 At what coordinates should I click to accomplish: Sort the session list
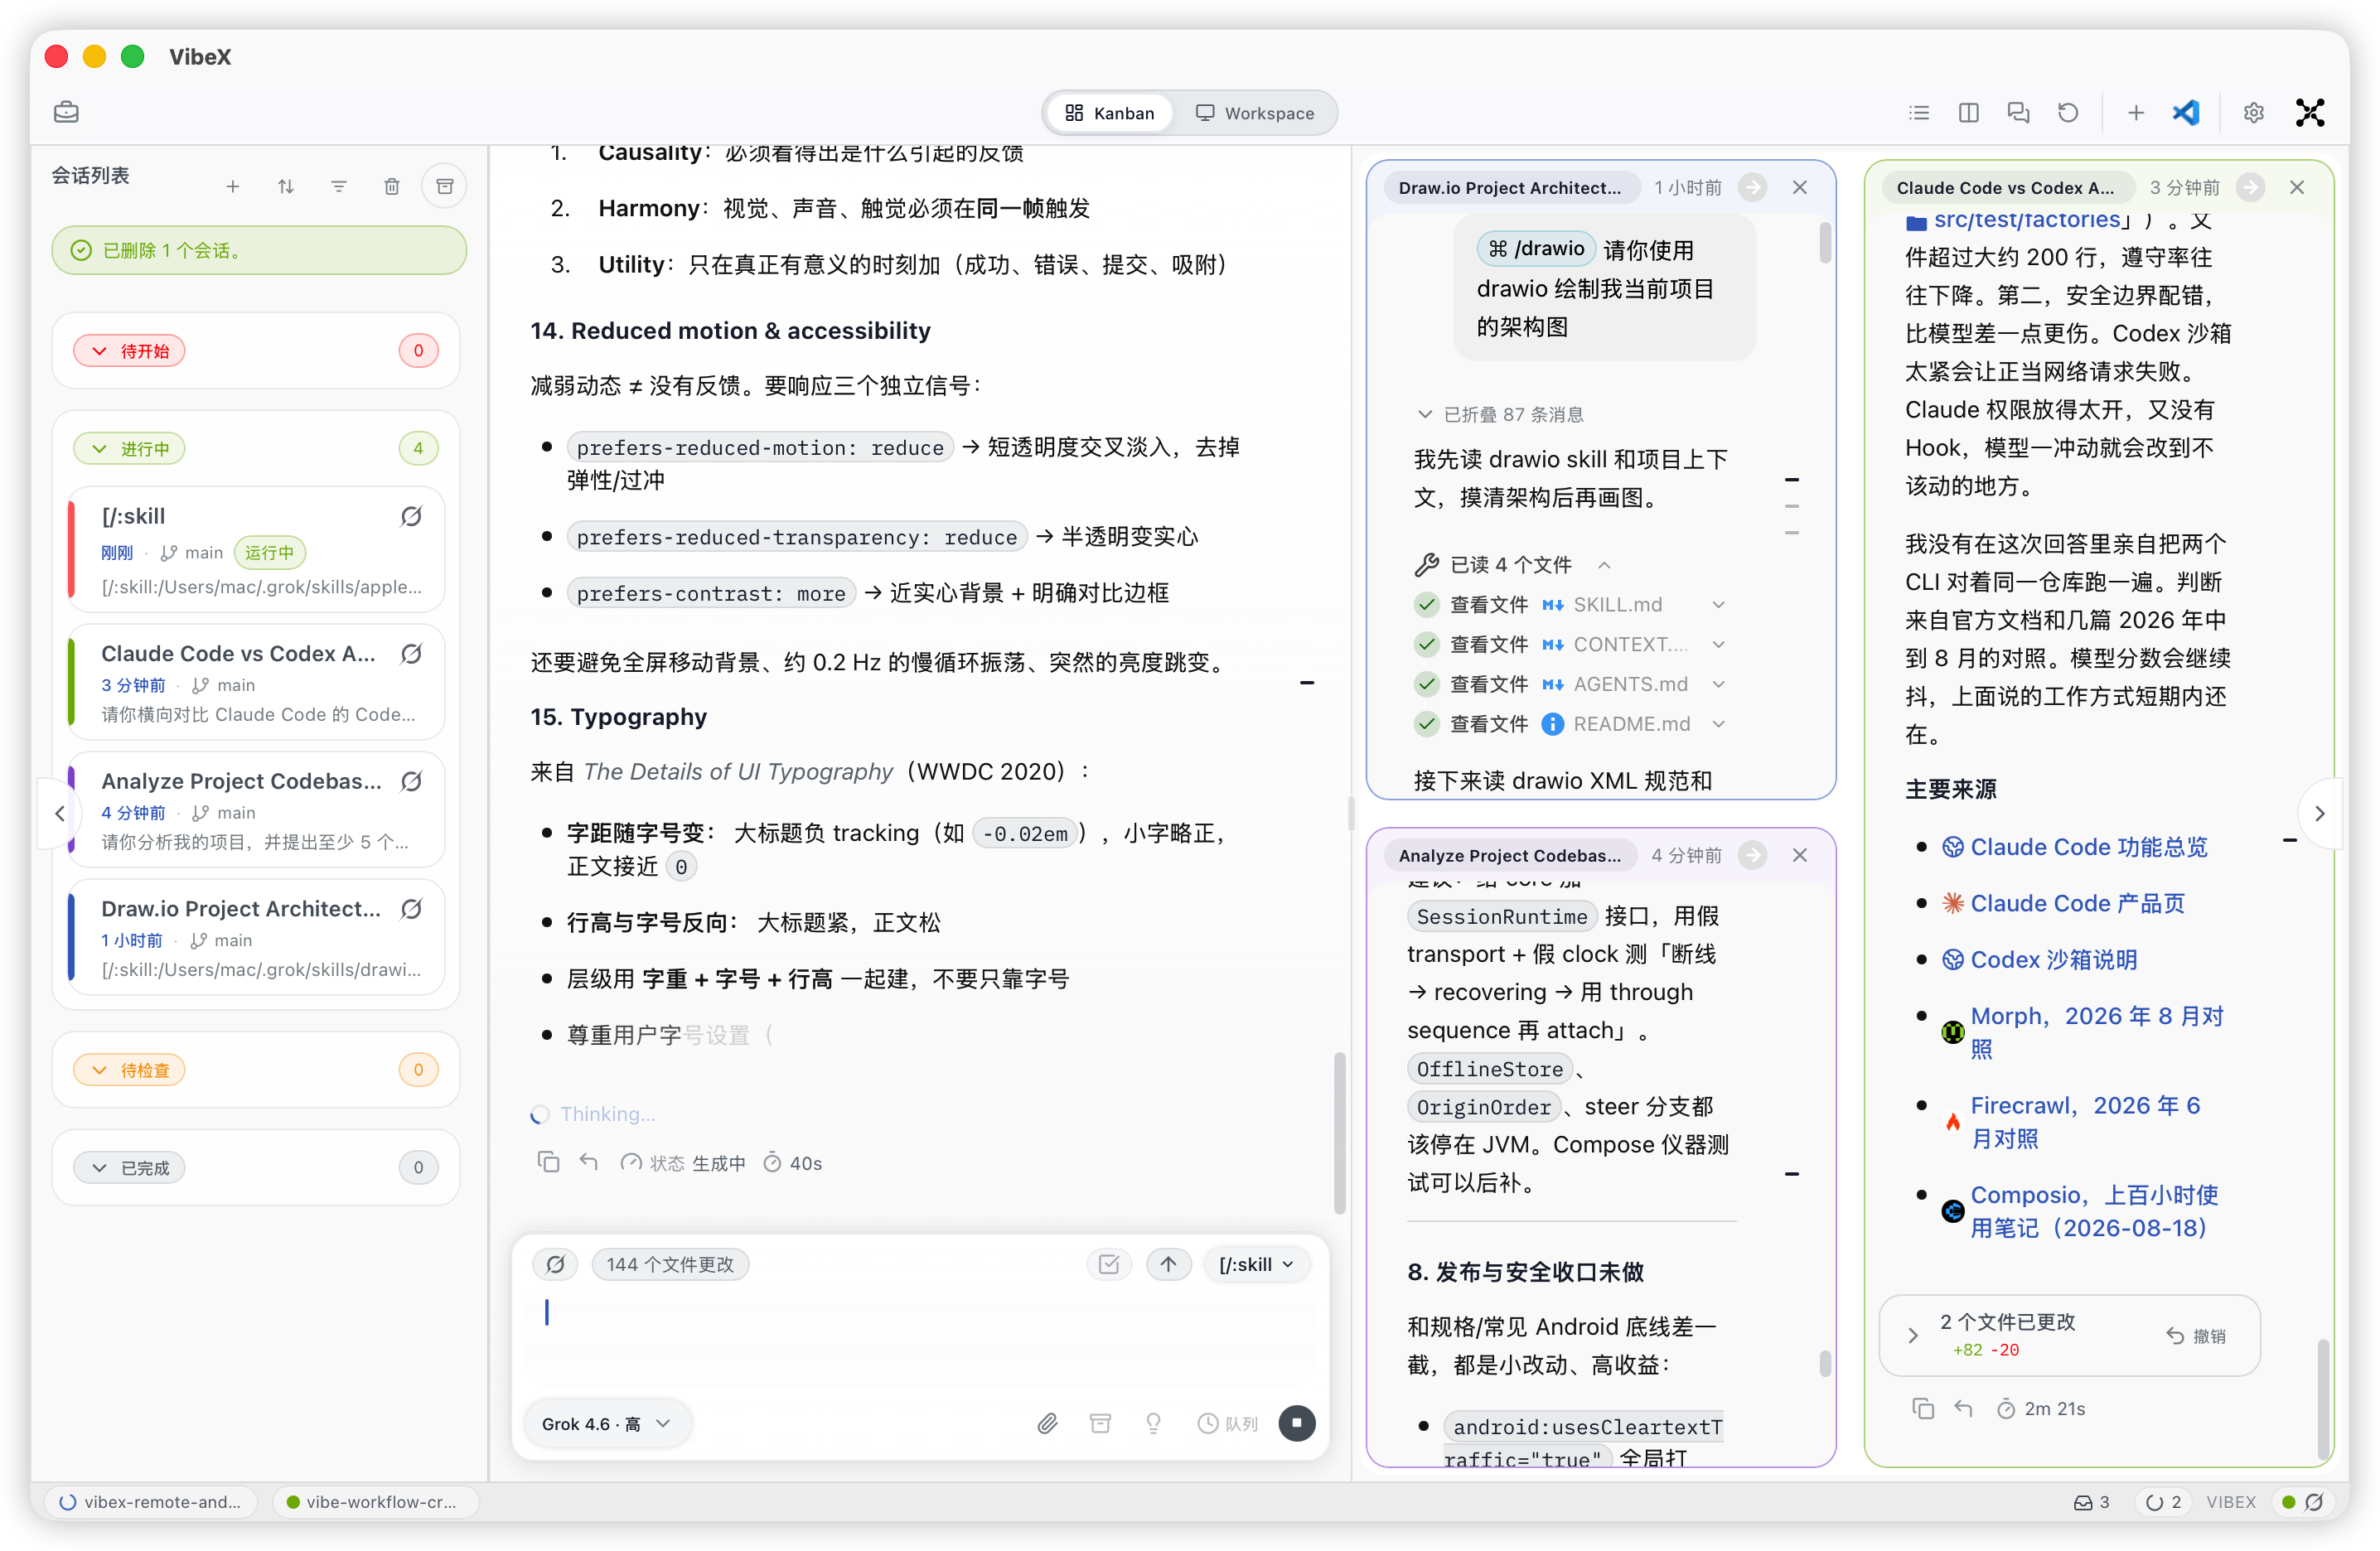click(286, 186)
